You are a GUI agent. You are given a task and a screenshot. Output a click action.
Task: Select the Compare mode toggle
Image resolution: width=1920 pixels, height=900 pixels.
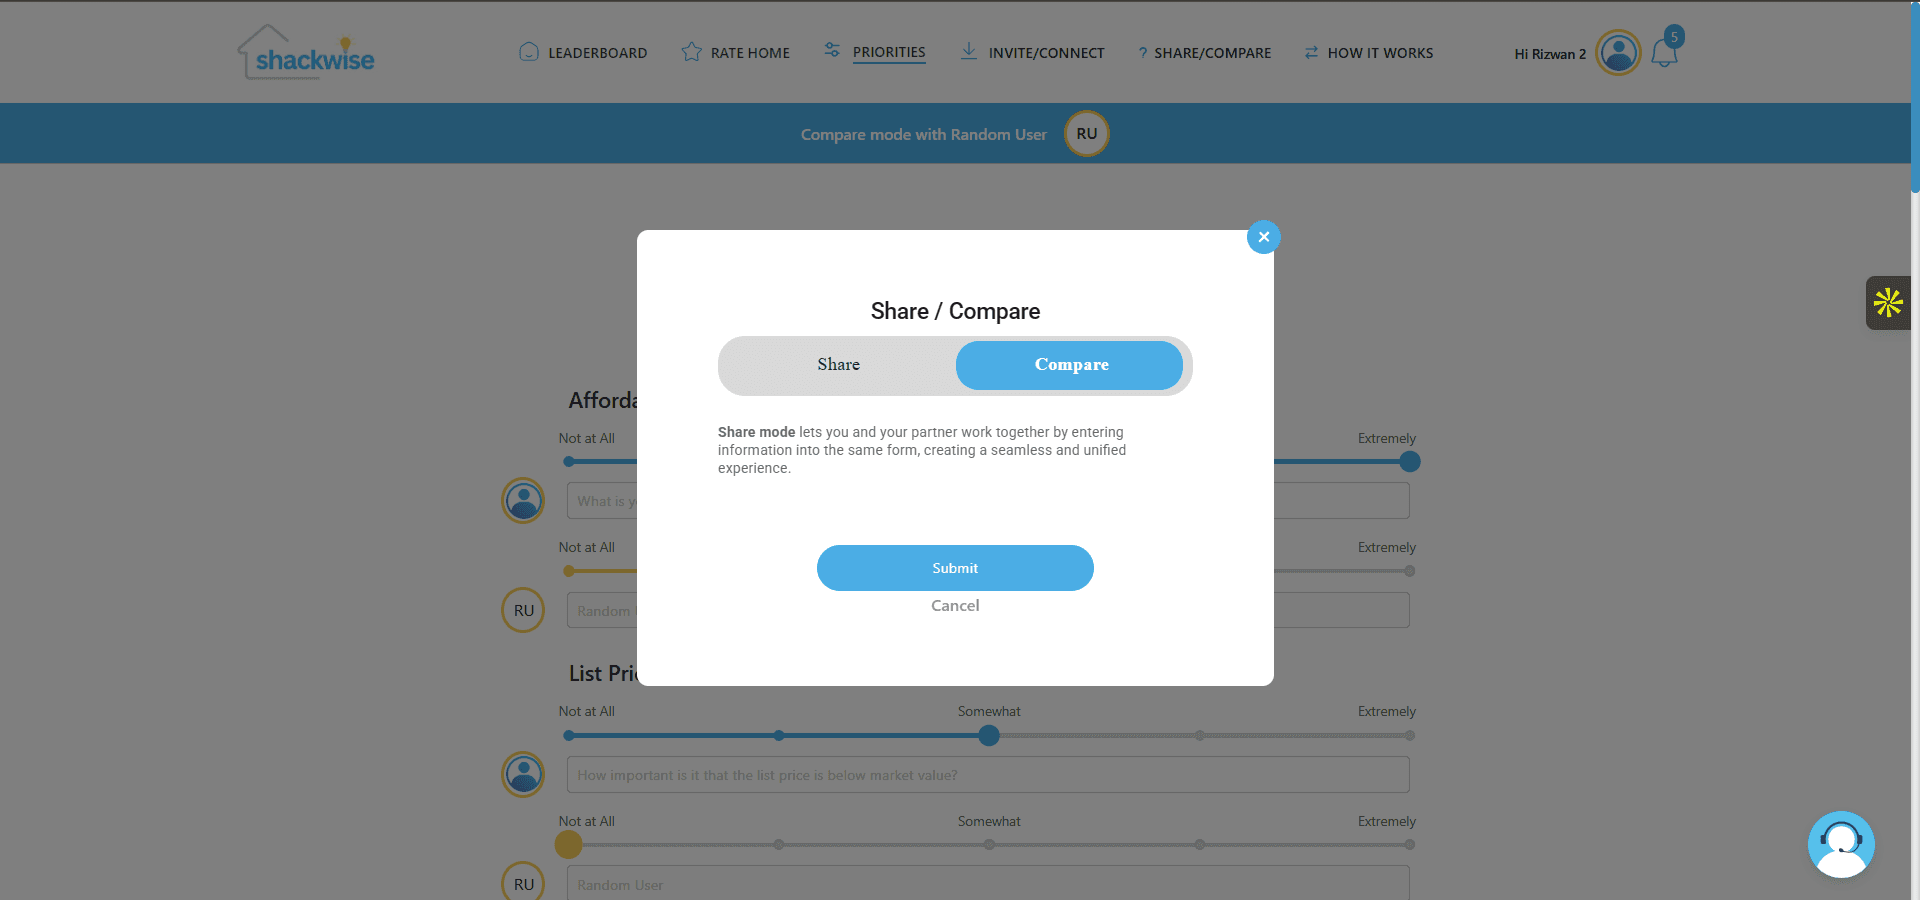point(1070,365)
